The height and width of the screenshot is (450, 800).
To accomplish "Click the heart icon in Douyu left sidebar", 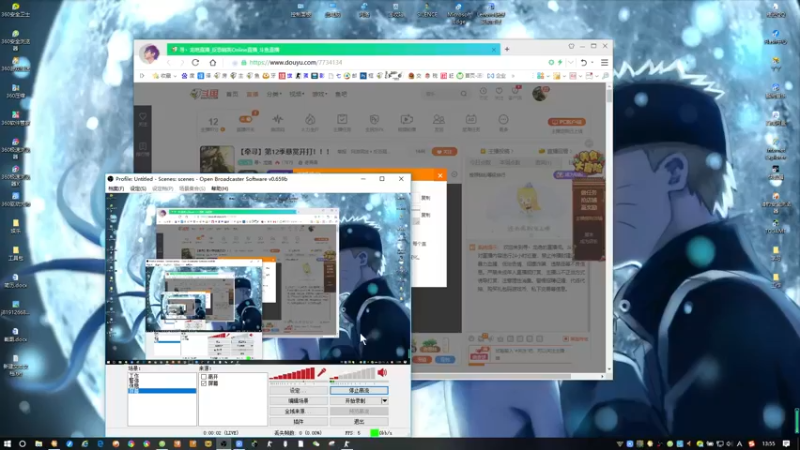I will [143, 116].
